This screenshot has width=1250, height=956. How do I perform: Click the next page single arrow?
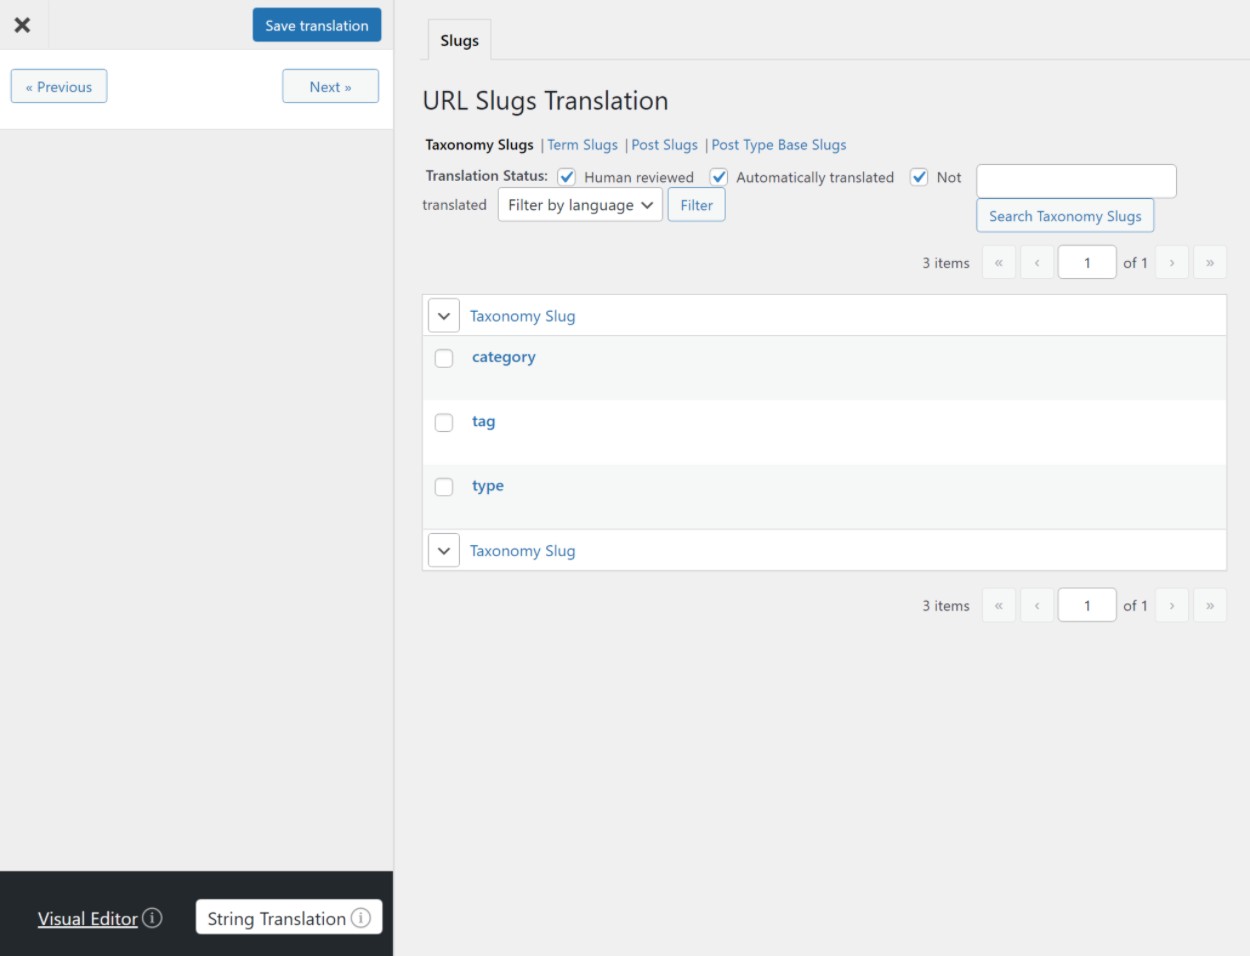pos(1171,262)
